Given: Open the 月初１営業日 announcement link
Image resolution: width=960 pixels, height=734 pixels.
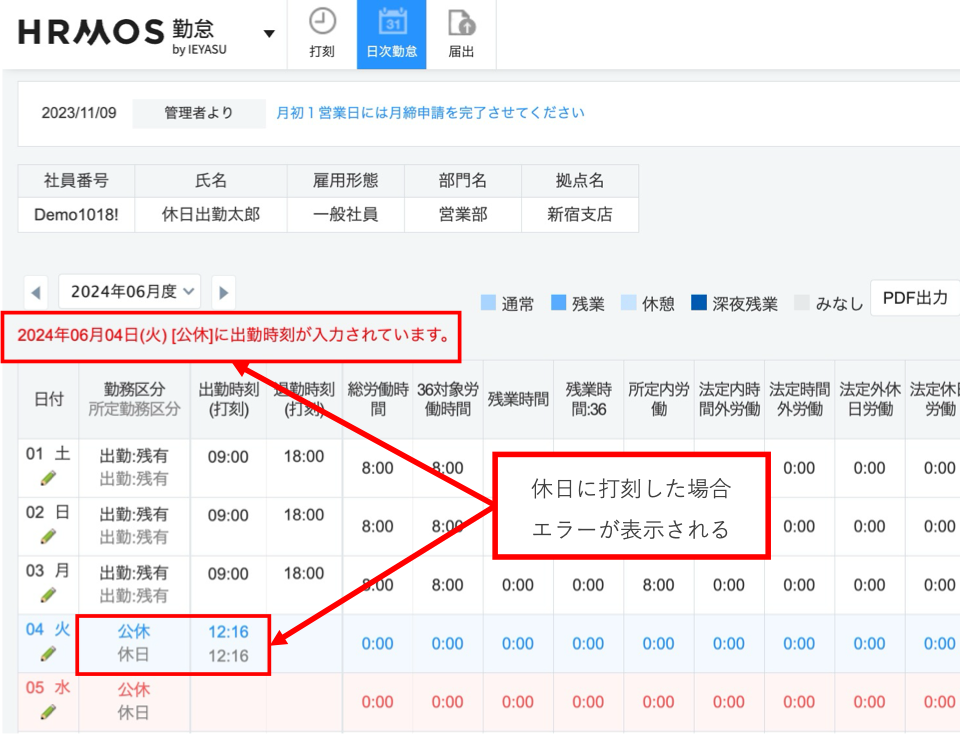Looking at the screenshot, I should pyautogui.click(x=430, y=113).
